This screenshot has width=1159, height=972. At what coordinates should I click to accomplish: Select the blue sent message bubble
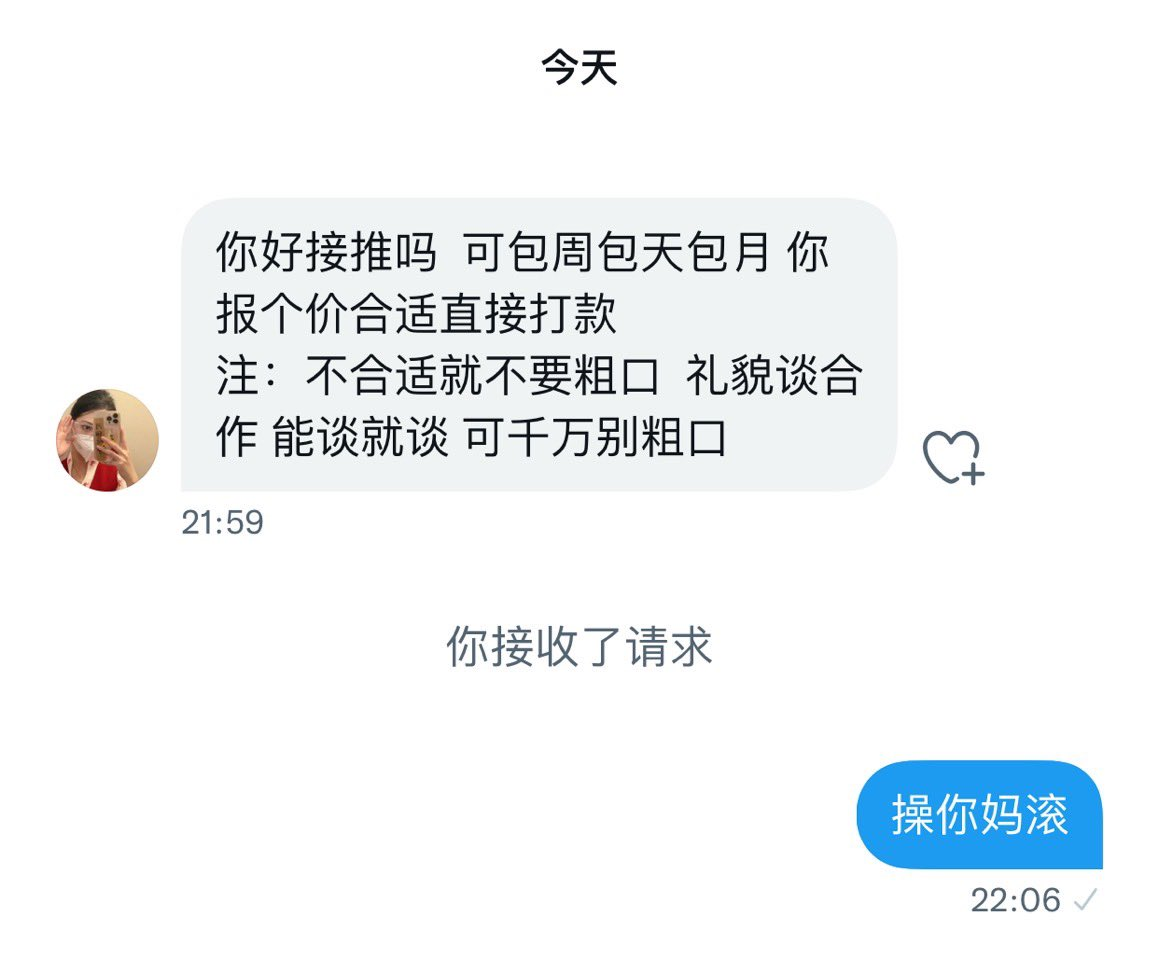click(979, 815)
